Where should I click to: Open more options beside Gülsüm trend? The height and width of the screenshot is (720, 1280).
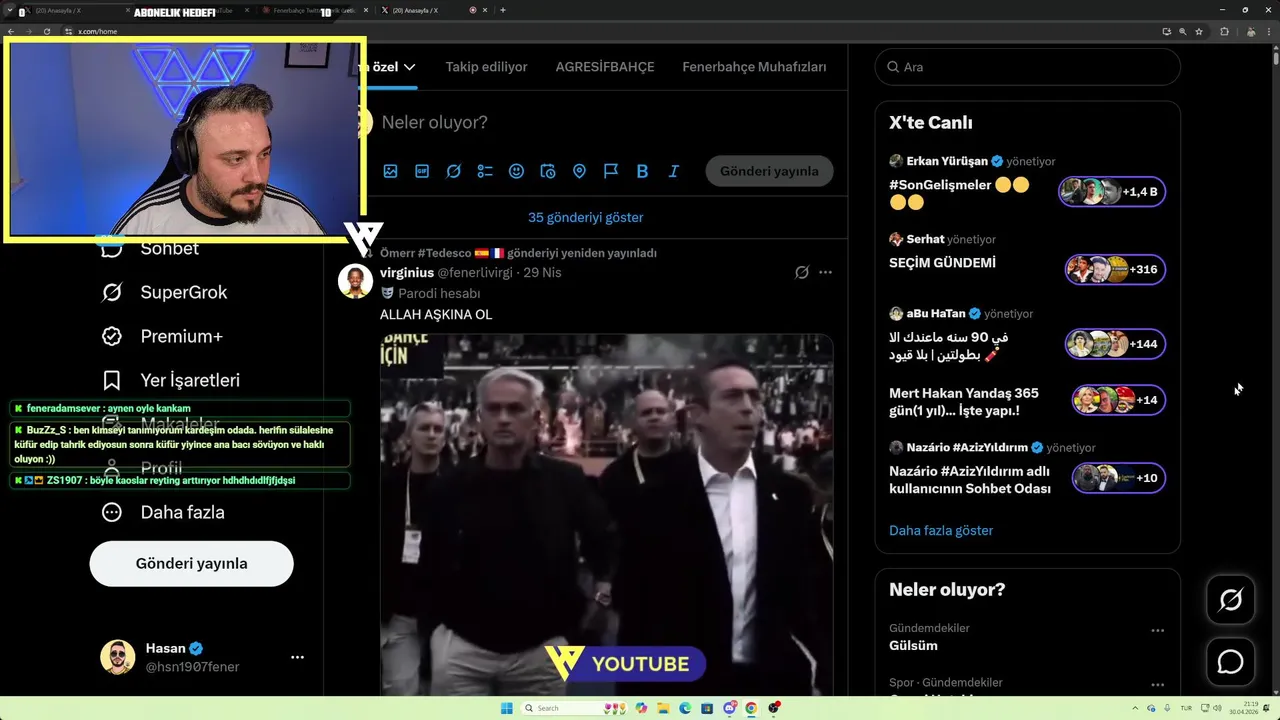tap(1157, 630)
